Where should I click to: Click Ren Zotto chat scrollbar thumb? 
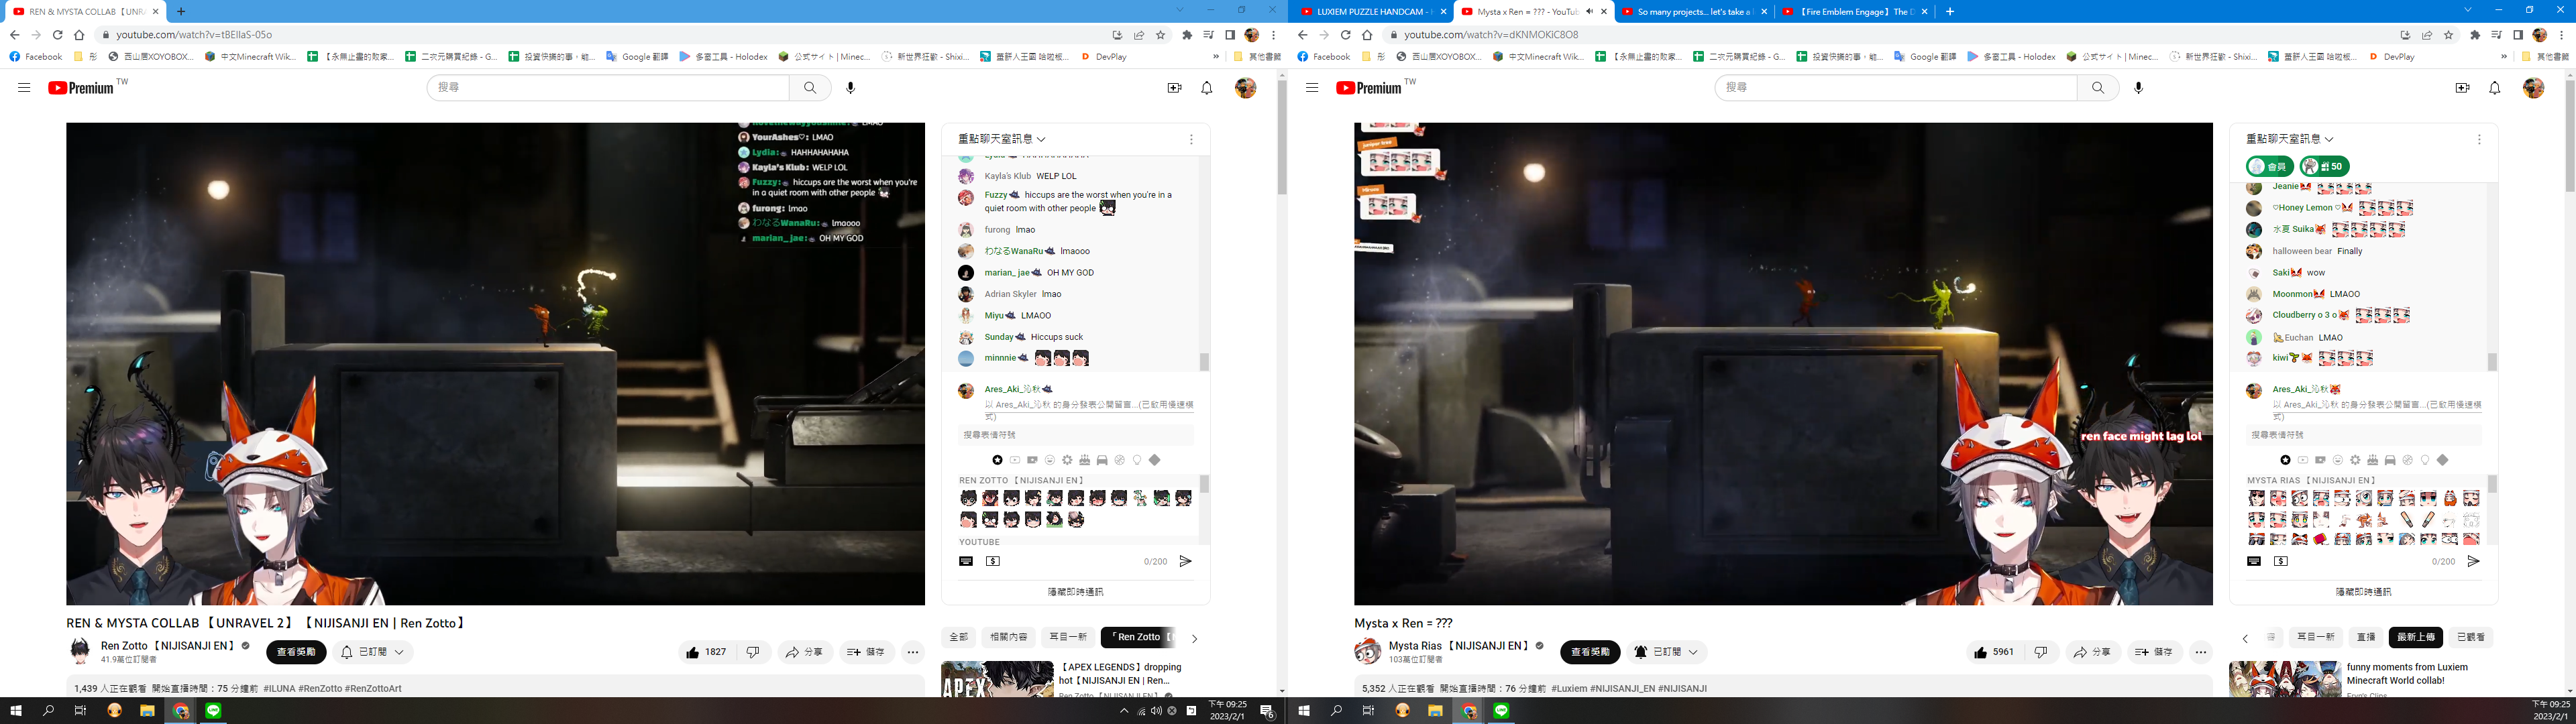pyautogui.click(x=1204, y=361)
